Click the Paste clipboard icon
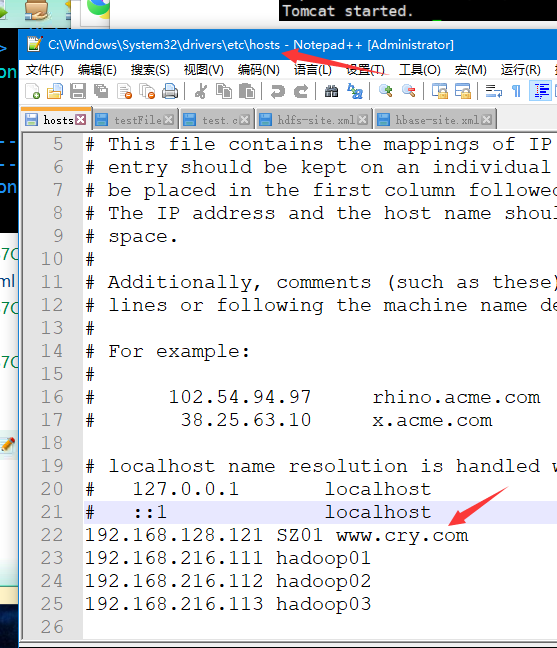 point(247,91)
